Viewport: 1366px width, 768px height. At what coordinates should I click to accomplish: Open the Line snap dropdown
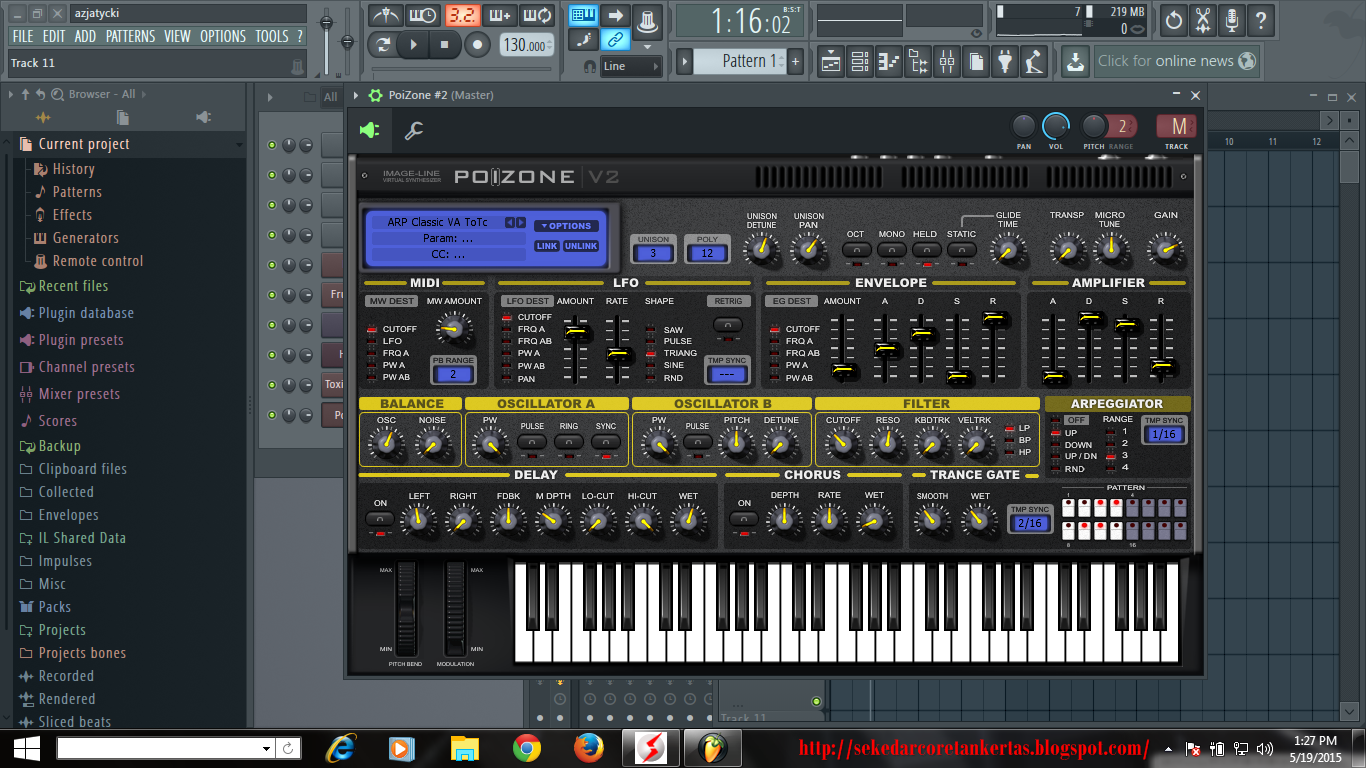(631, 66)
